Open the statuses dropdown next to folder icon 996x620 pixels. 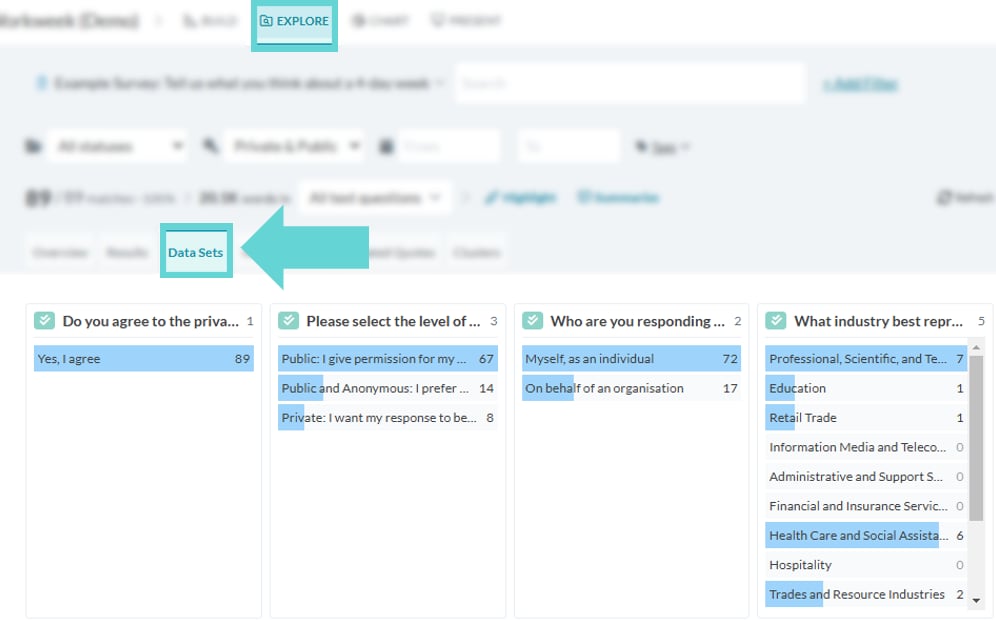click(x=117, y=147)
